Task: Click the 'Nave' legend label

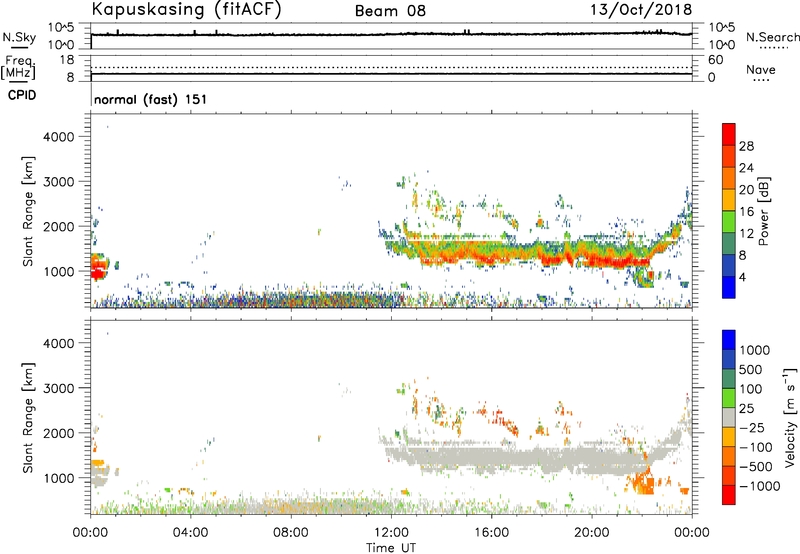Action: tap(761, 69)
